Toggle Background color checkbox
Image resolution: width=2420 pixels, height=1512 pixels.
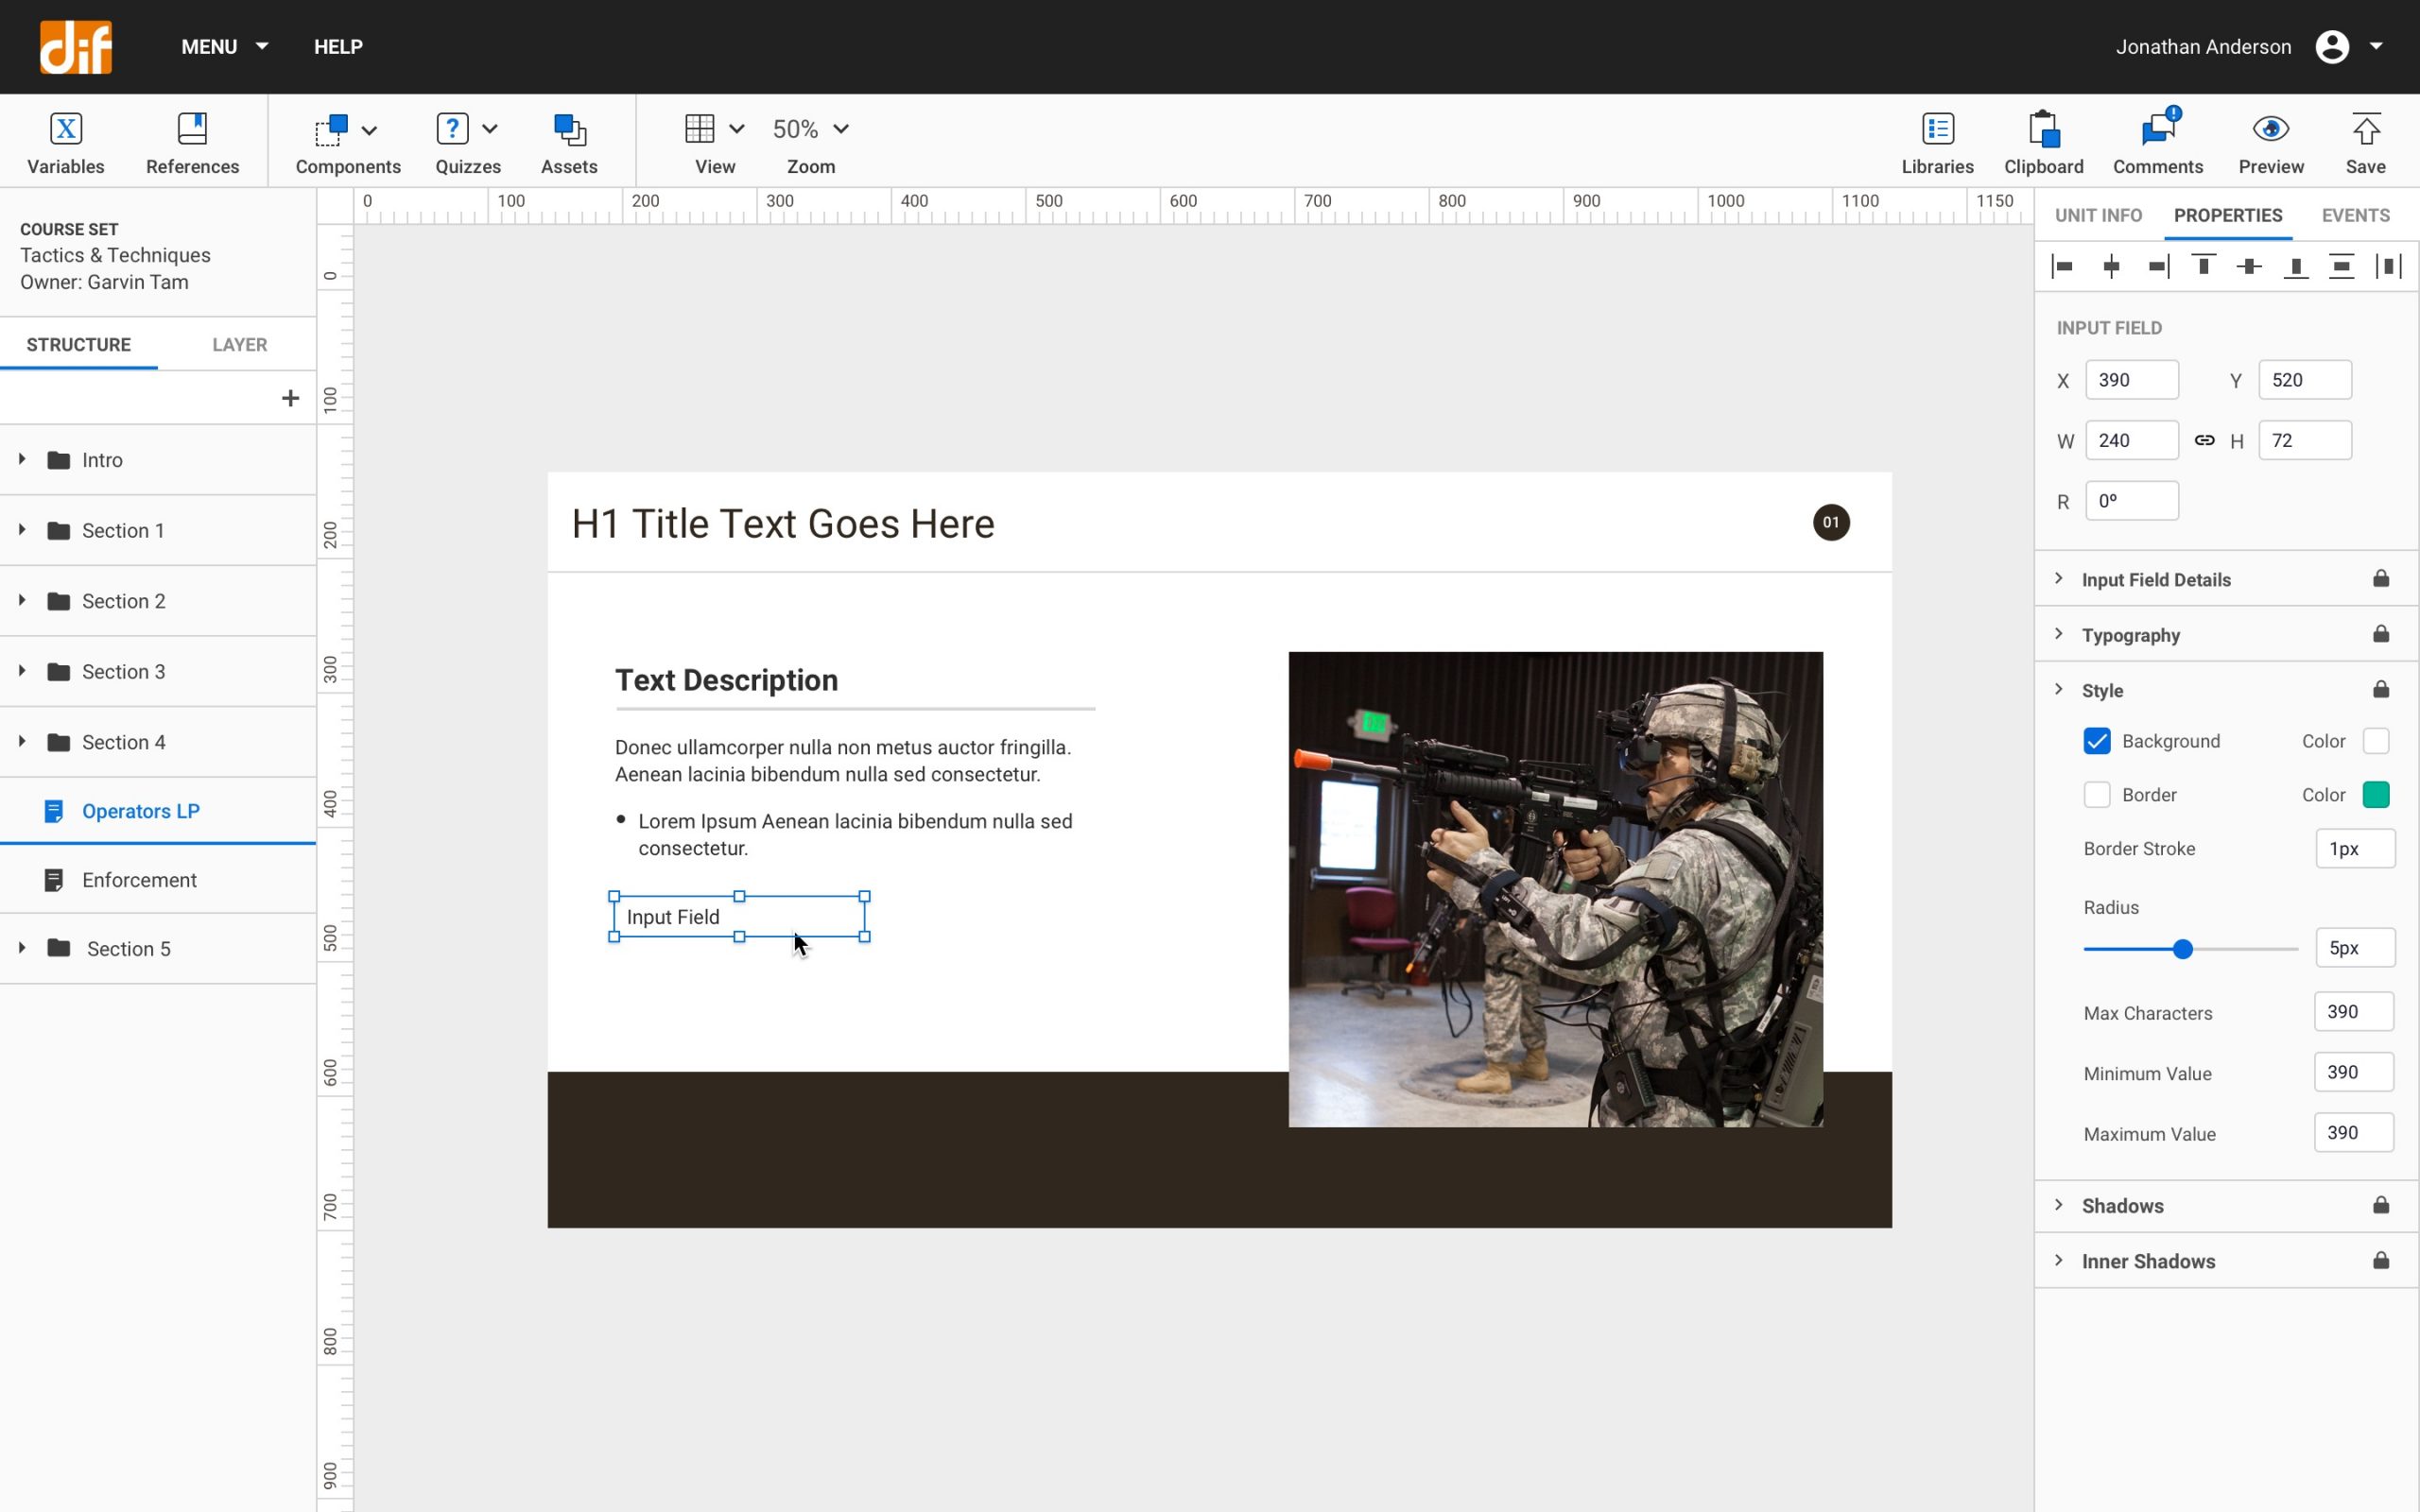pyautogui.click(x=2098, y=740)
